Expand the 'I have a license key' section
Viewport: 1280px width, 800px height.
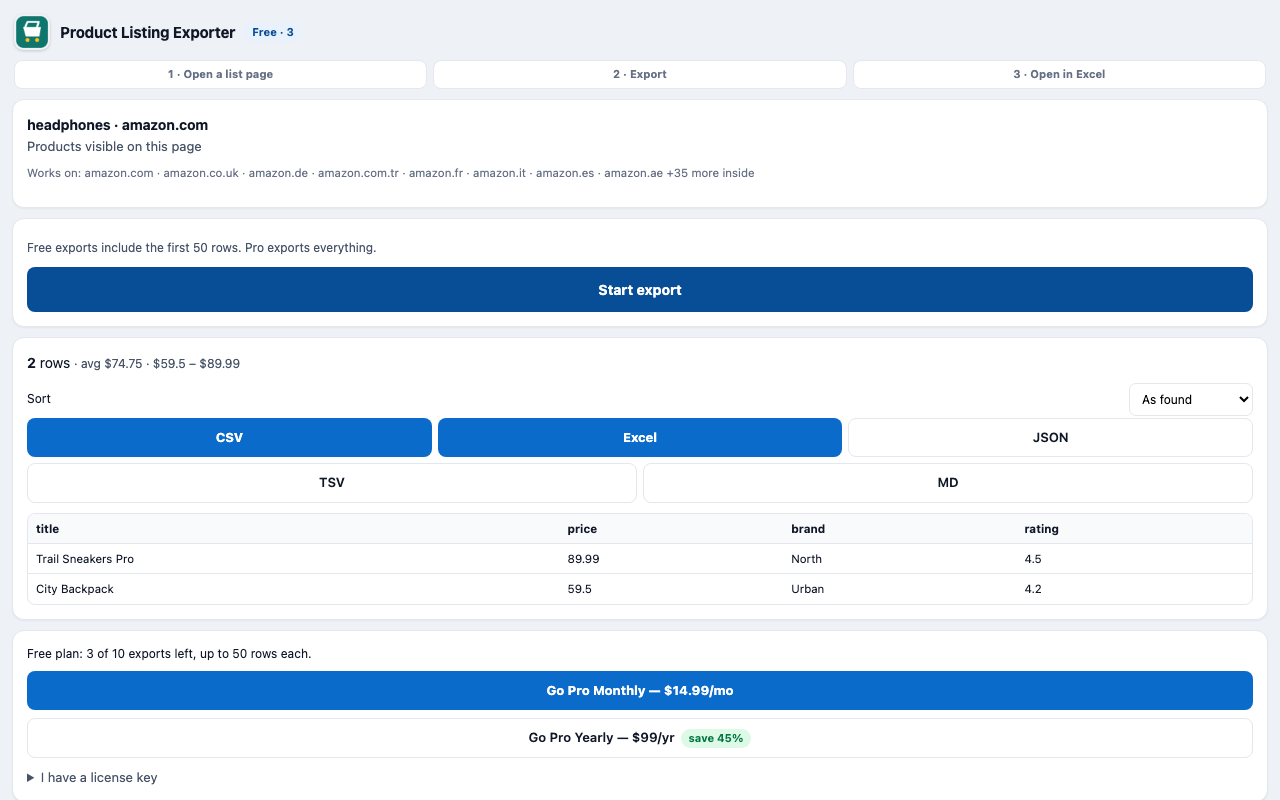pyautogui.click(x=92, y=777)
